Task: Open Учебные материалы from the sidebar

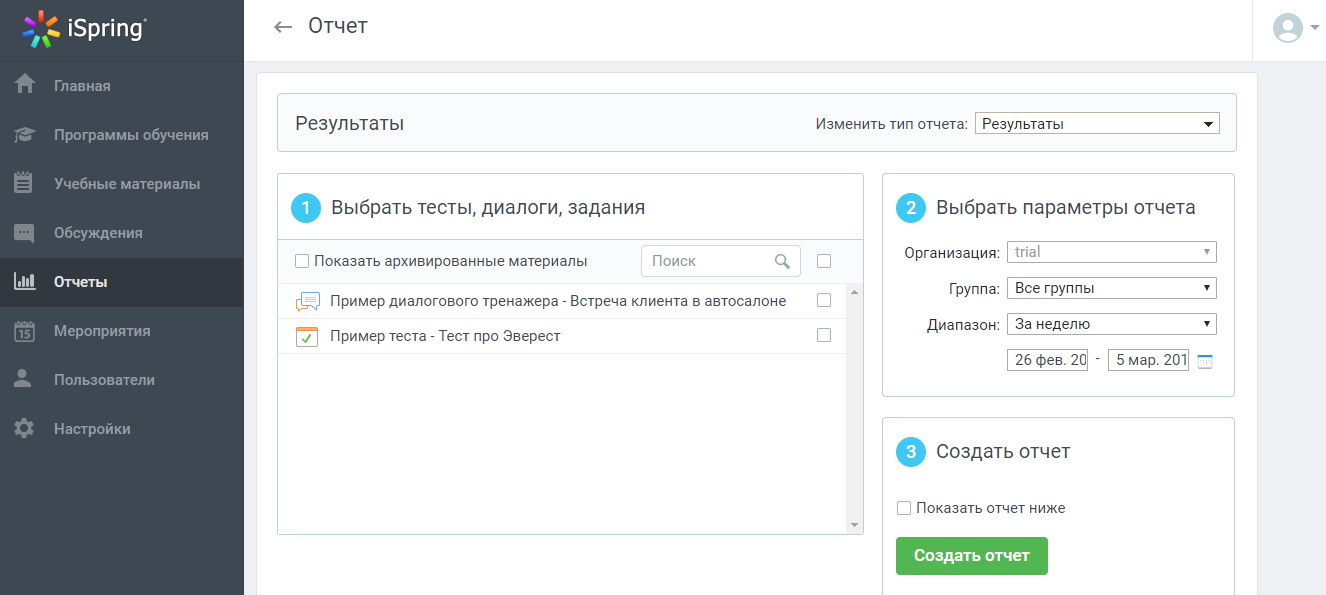Action: (x=25, y=183)
